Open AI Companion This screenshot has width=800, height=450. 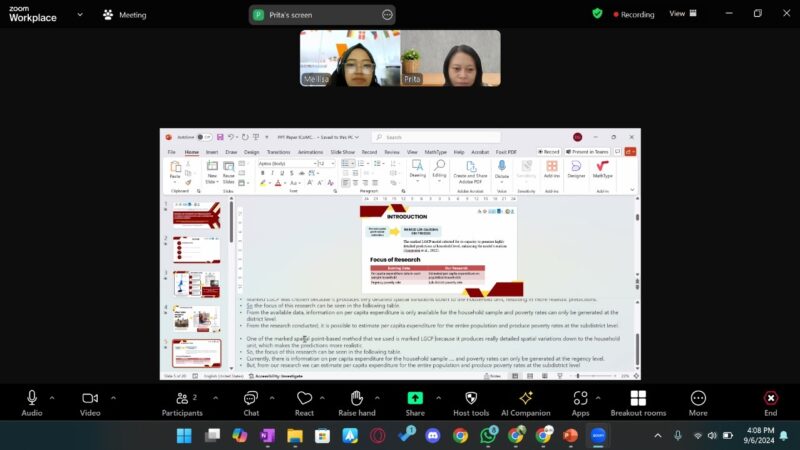(x=525, y=399)
